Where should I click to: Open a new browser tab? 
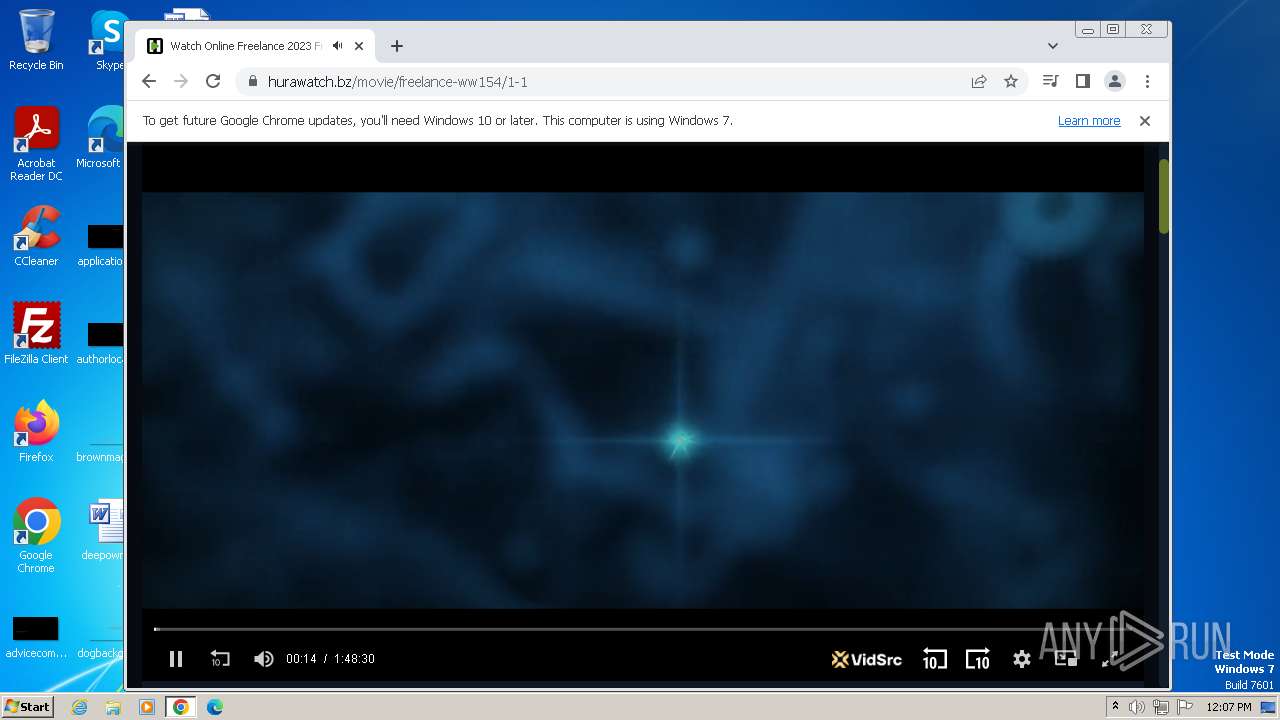pyautogui.click(x=397, y=46)
